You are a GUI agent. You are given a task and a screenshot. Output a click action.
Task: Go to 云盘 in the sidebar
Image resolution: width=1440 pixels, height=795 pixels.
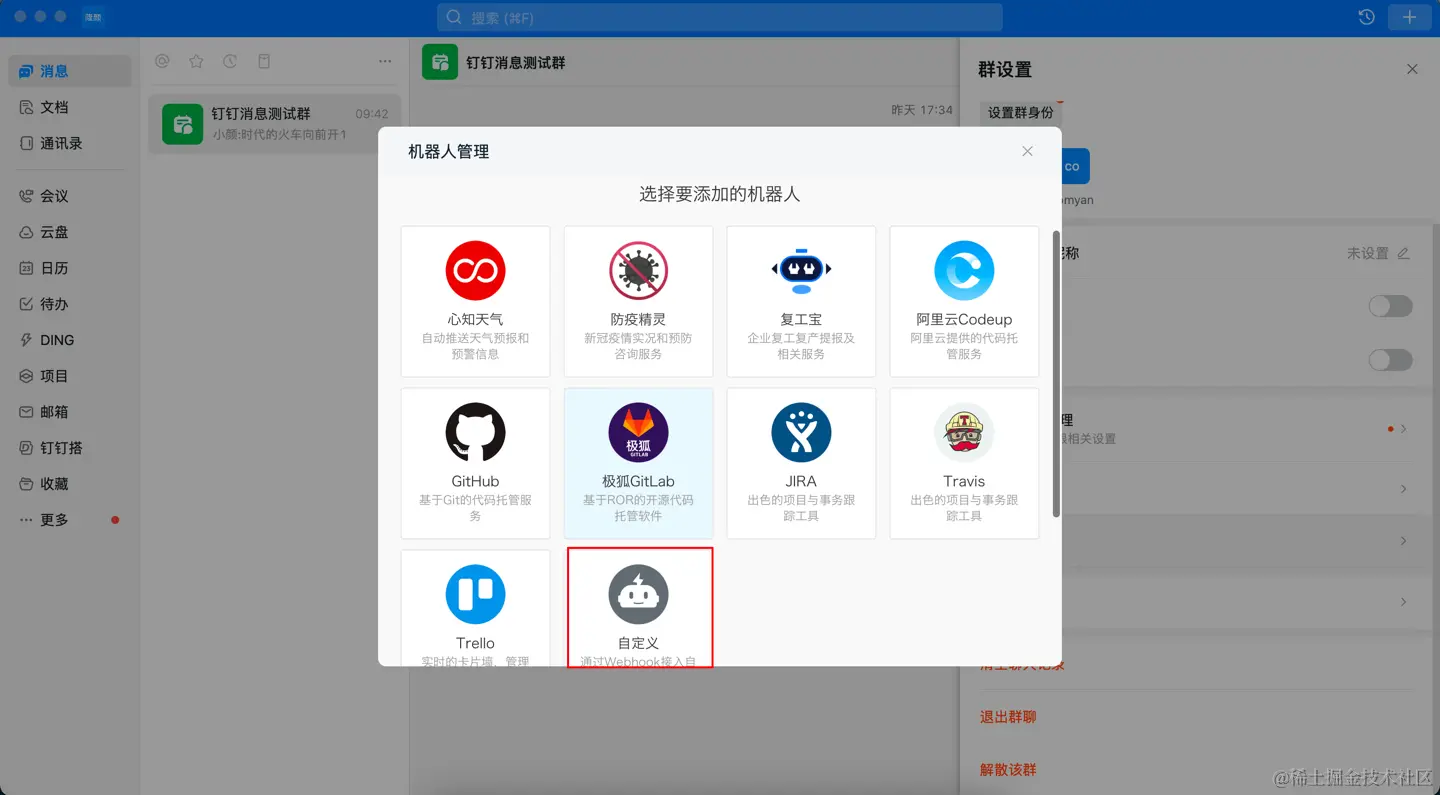click(70, 232)
